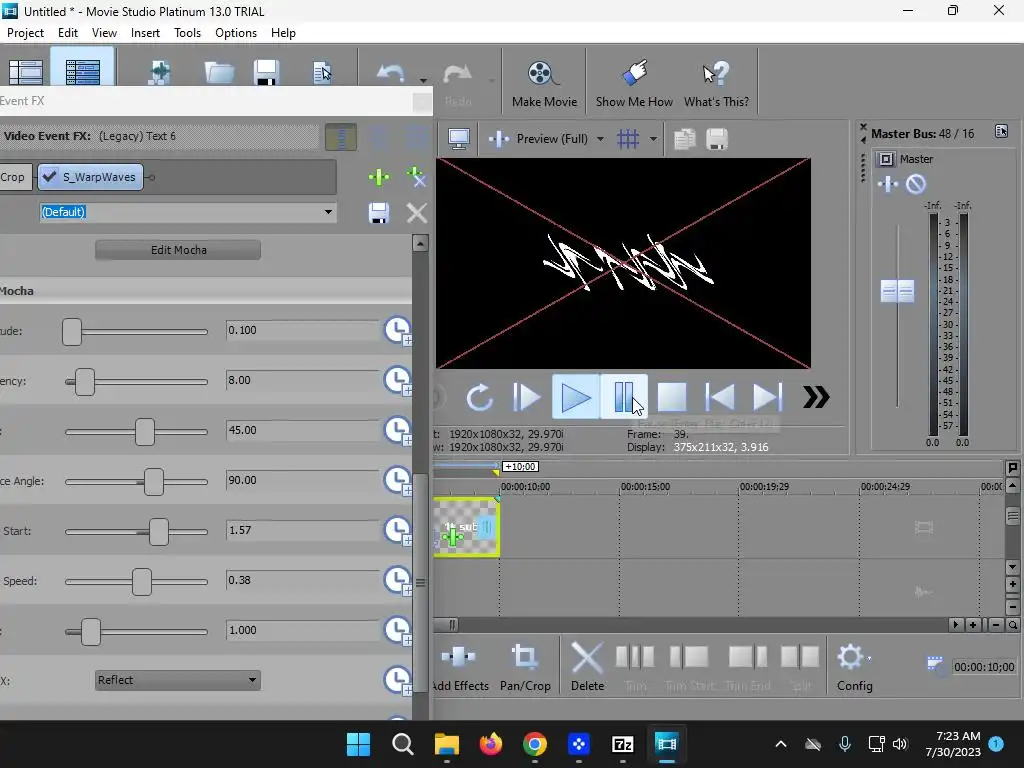Click the animate clock beside 8.00

pos(397,381)
